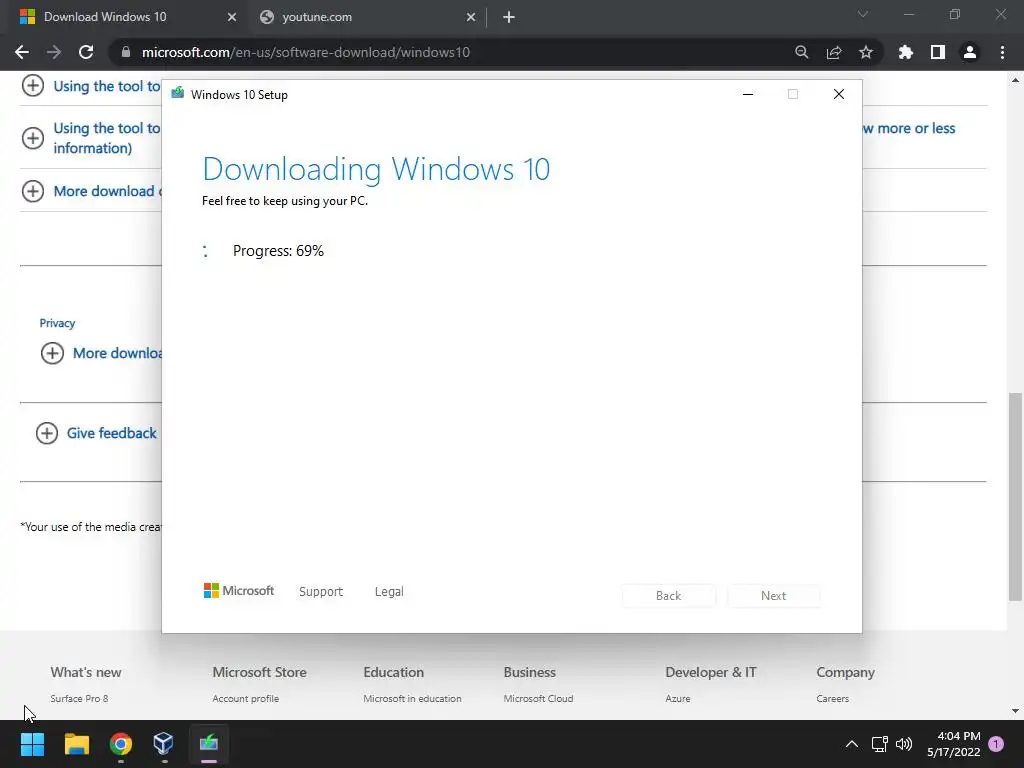Close the youtune.com tab
Screen dimensions: 1024x768
[471, 18]
